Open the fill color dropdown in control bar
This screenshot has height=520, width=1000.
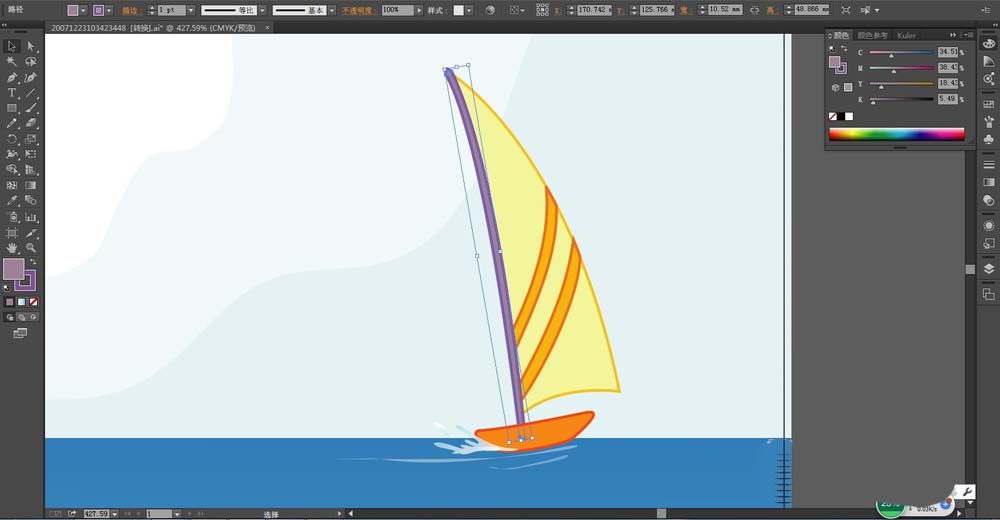click(83, 10)
